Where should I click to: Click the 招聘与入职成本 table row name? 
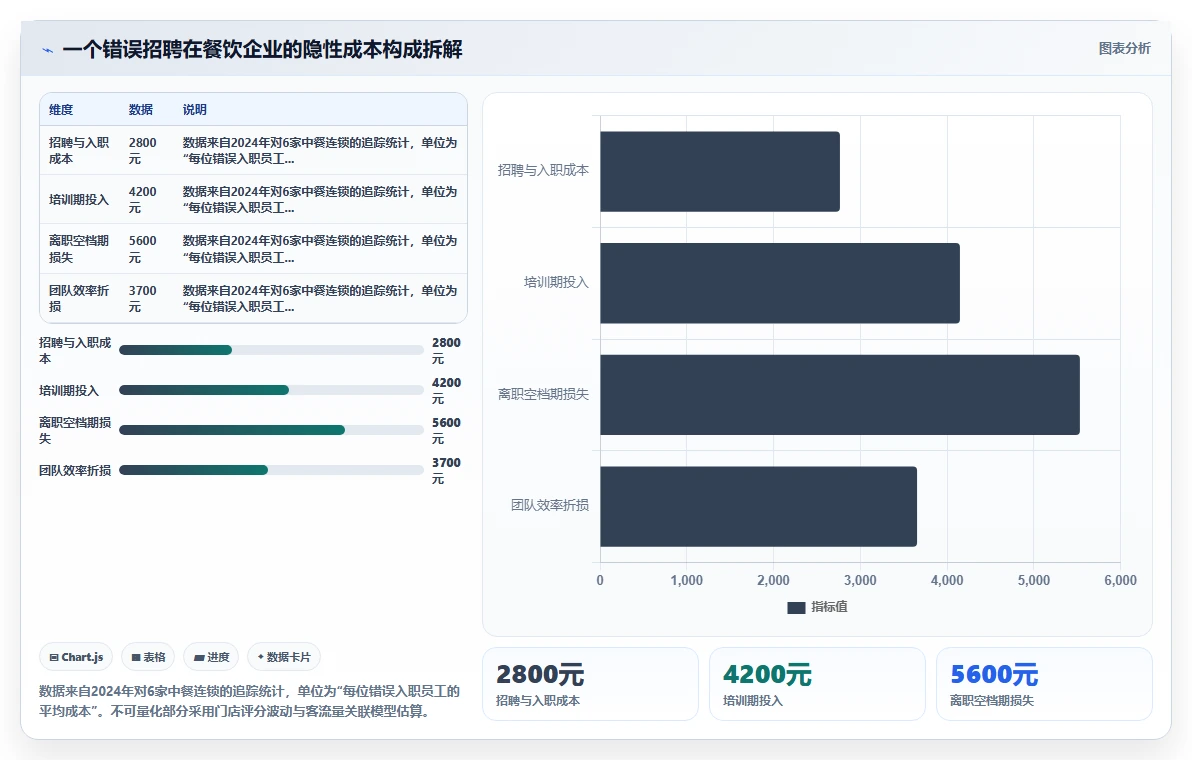click(79, 150)
